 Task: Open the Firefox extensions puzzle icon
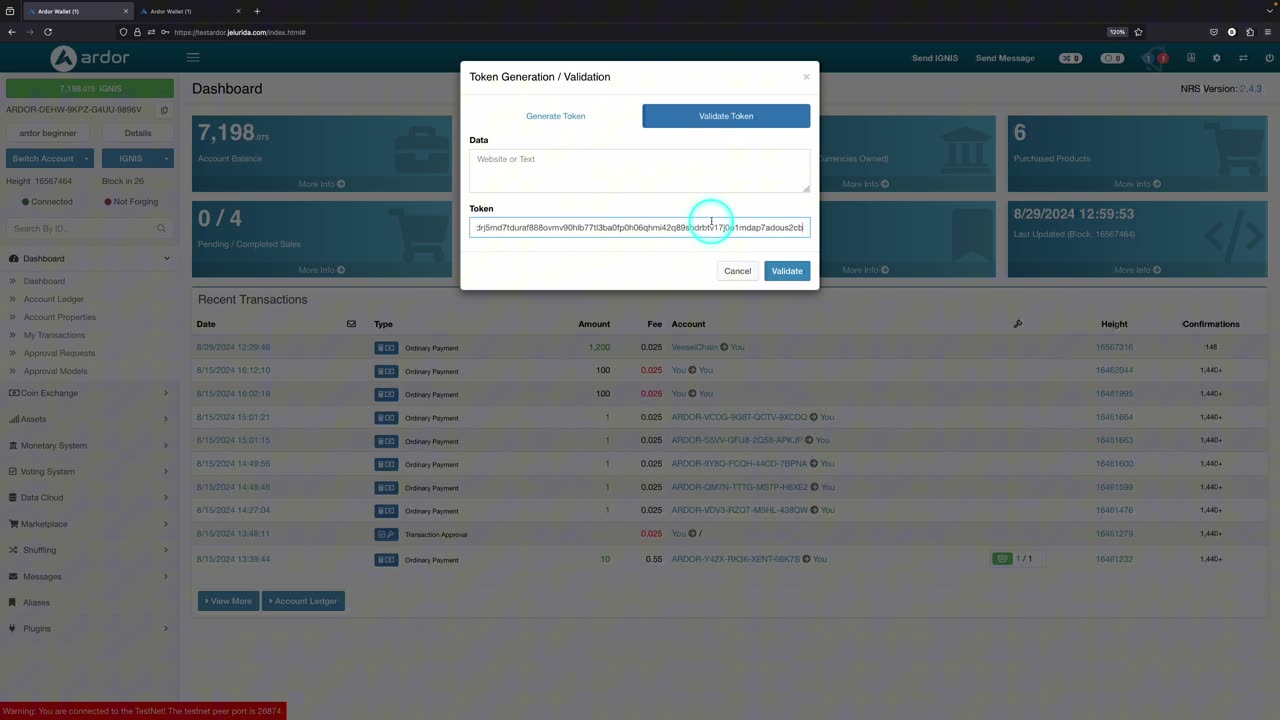1250,32
